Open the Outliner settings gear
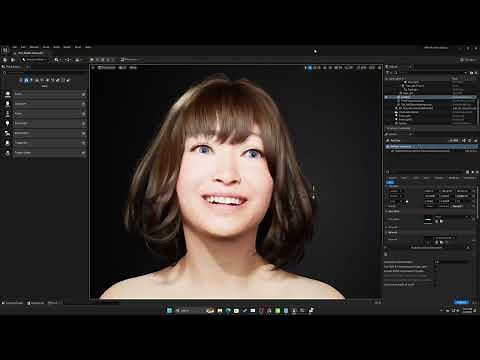Image resolution: width=480 pixels, height=360 pixels. (476, 72)
